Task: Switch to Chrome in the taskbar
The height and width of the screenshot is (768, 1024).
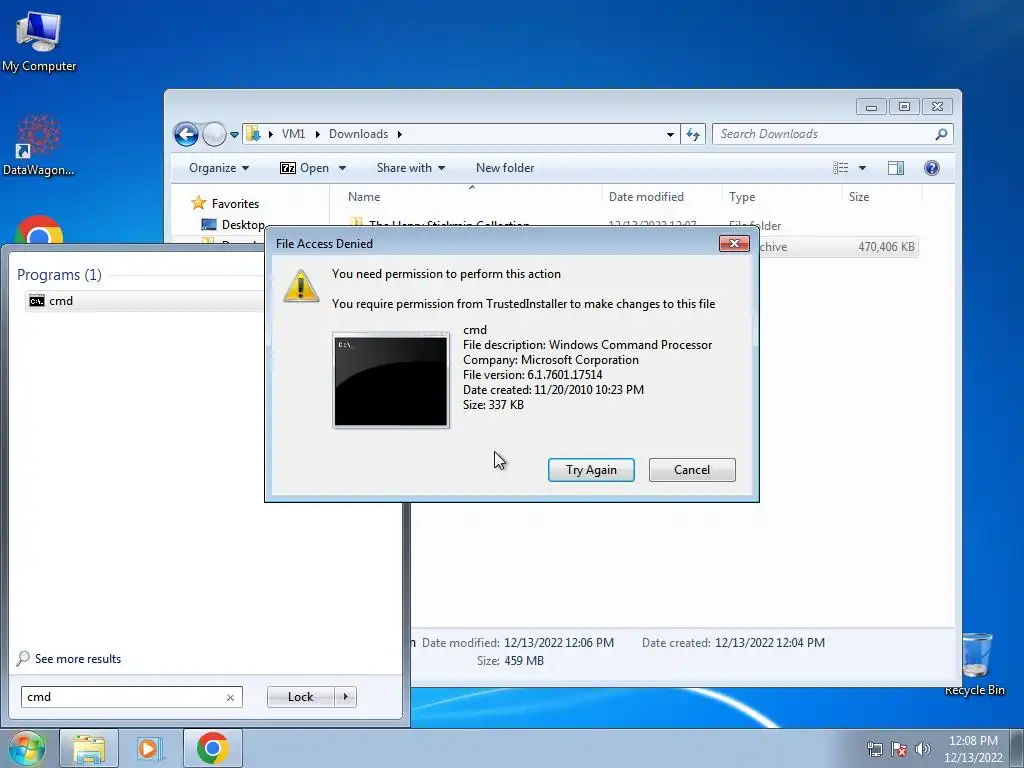Action: coord(212,748)
